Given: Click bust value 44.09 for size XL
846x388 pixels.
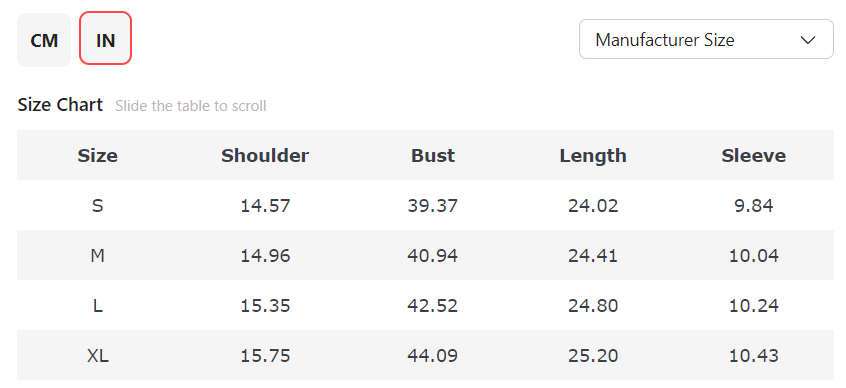Looking at the screenshot, I should coord(433,356).
